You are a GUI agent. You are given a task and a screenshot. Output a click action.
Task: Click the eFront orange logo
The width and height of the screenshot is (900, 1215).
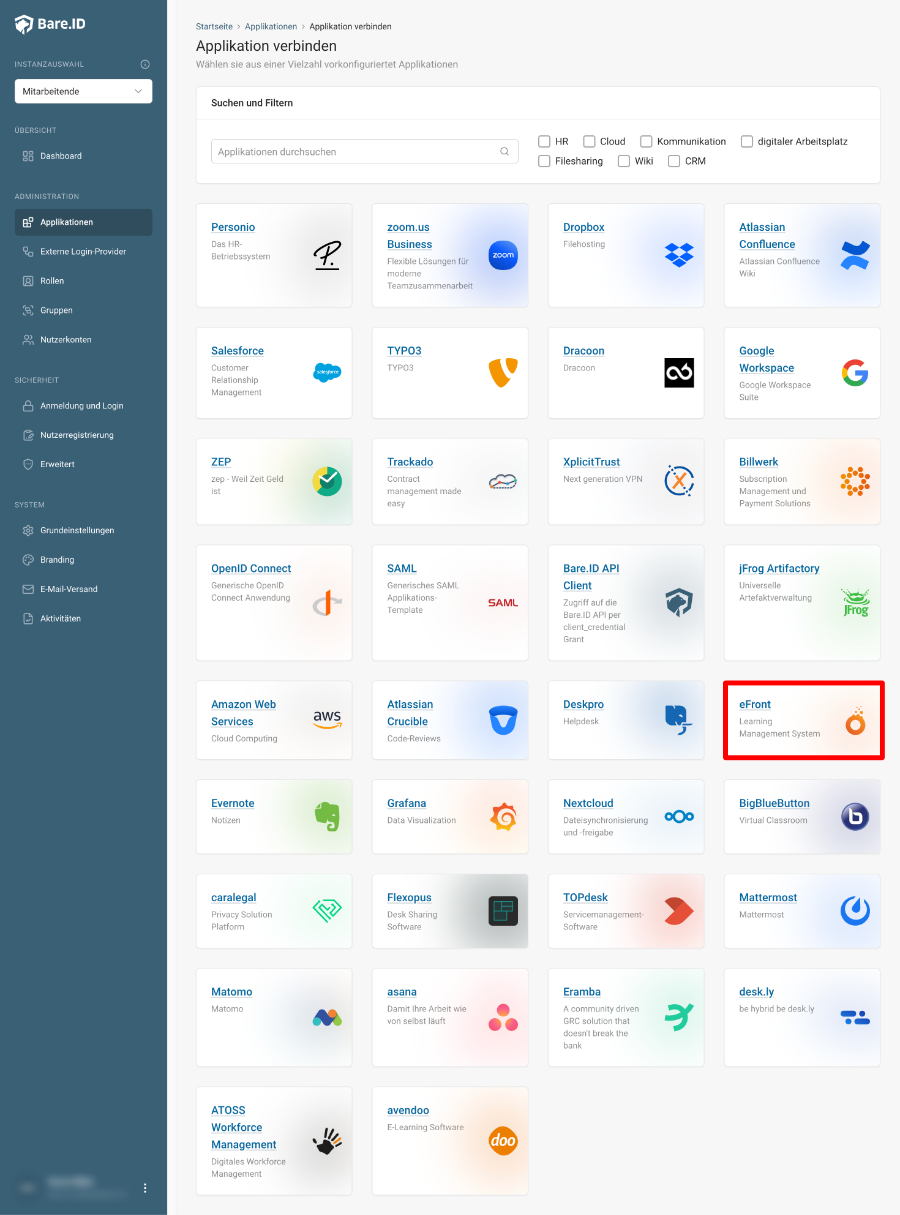855,720
